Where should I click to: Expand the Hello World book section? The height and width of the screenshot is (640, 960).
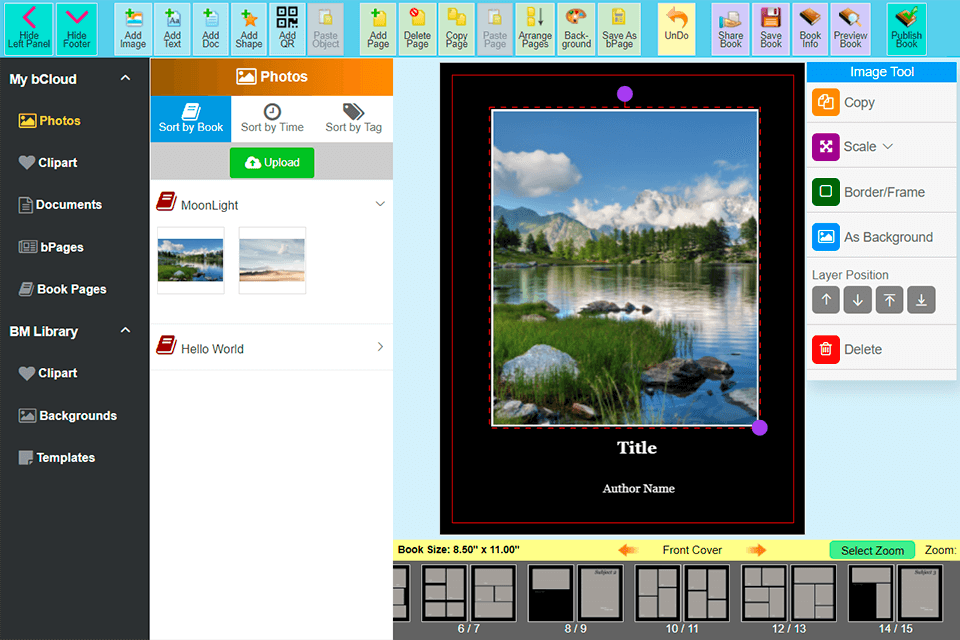379,348
